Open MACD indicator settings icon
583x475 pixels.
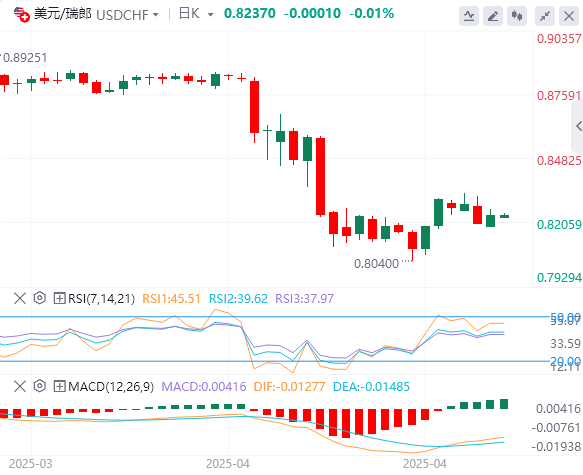39,386
